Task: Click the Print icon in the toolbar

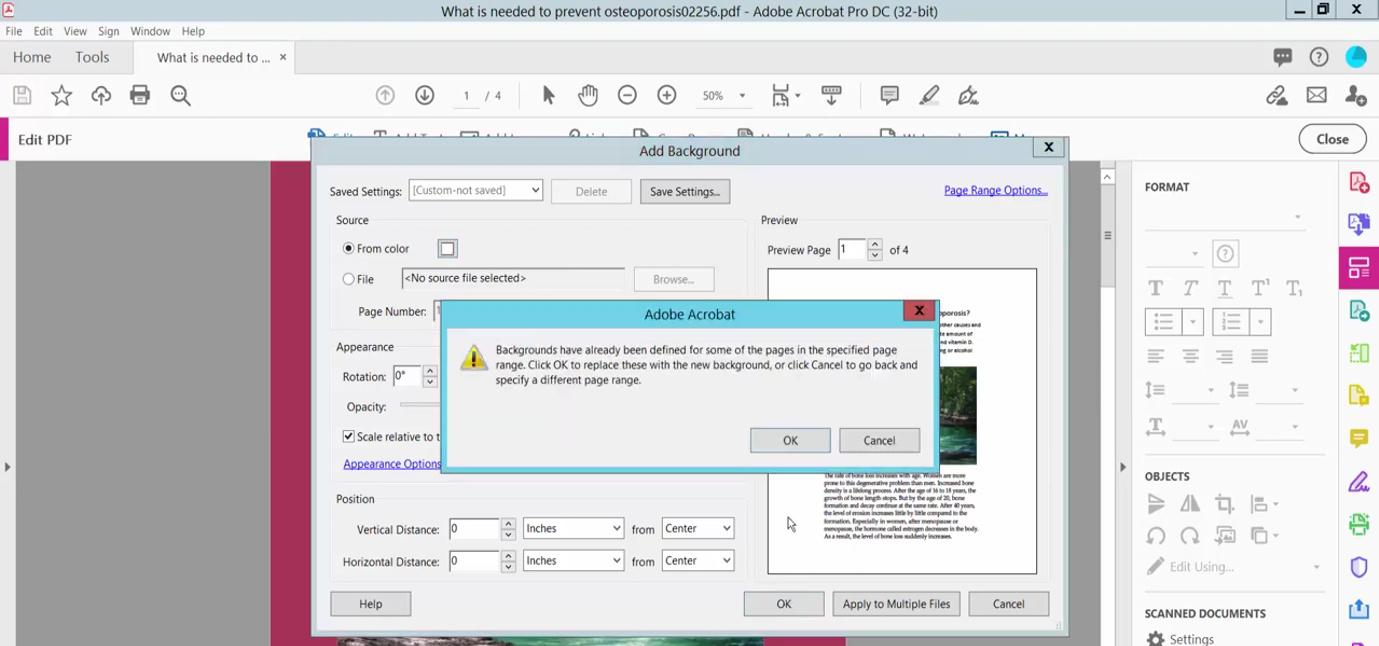Action: 140,95
